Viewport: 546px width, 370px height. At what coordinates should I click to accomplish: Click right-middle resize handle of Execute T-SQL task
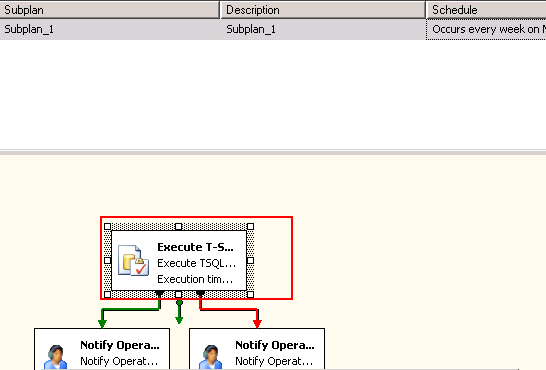pos(250,260)
